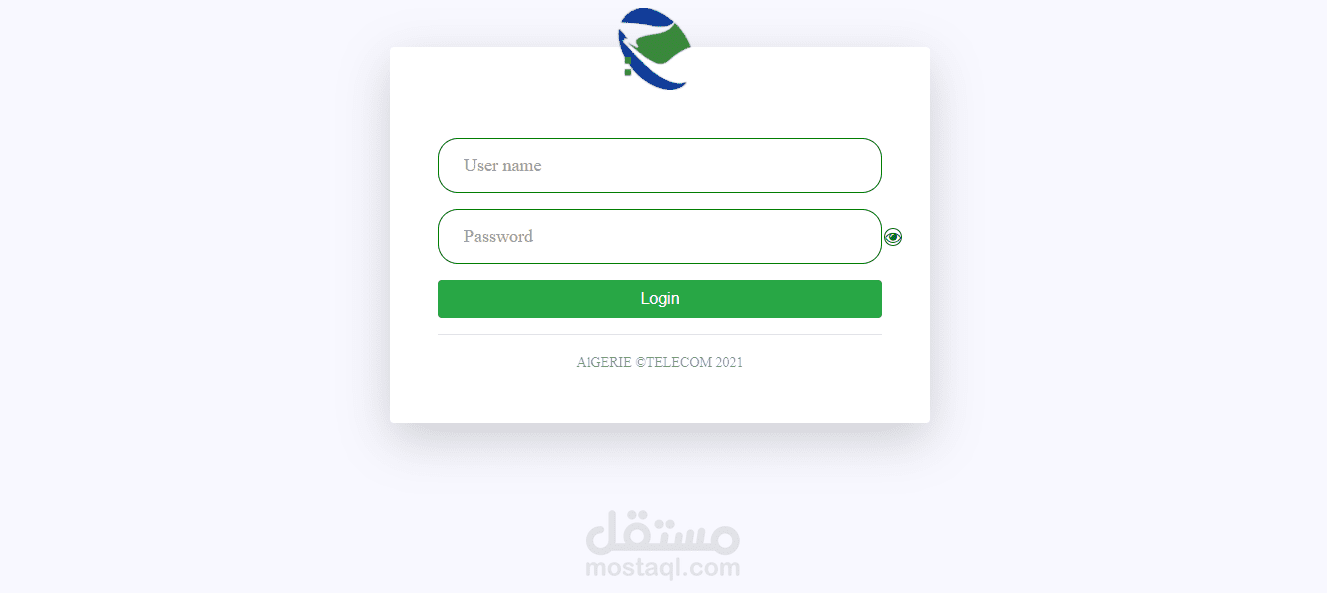1327x593 pixels.
Task: Click the © symbol in footer
Action: coord(641,362)
